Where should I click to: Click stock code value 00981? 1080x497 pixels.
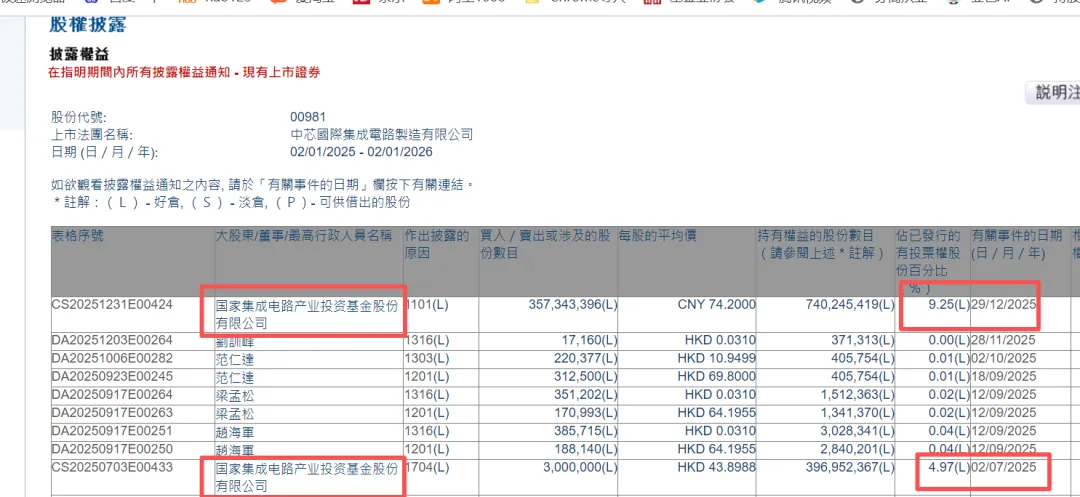point(308,117)
